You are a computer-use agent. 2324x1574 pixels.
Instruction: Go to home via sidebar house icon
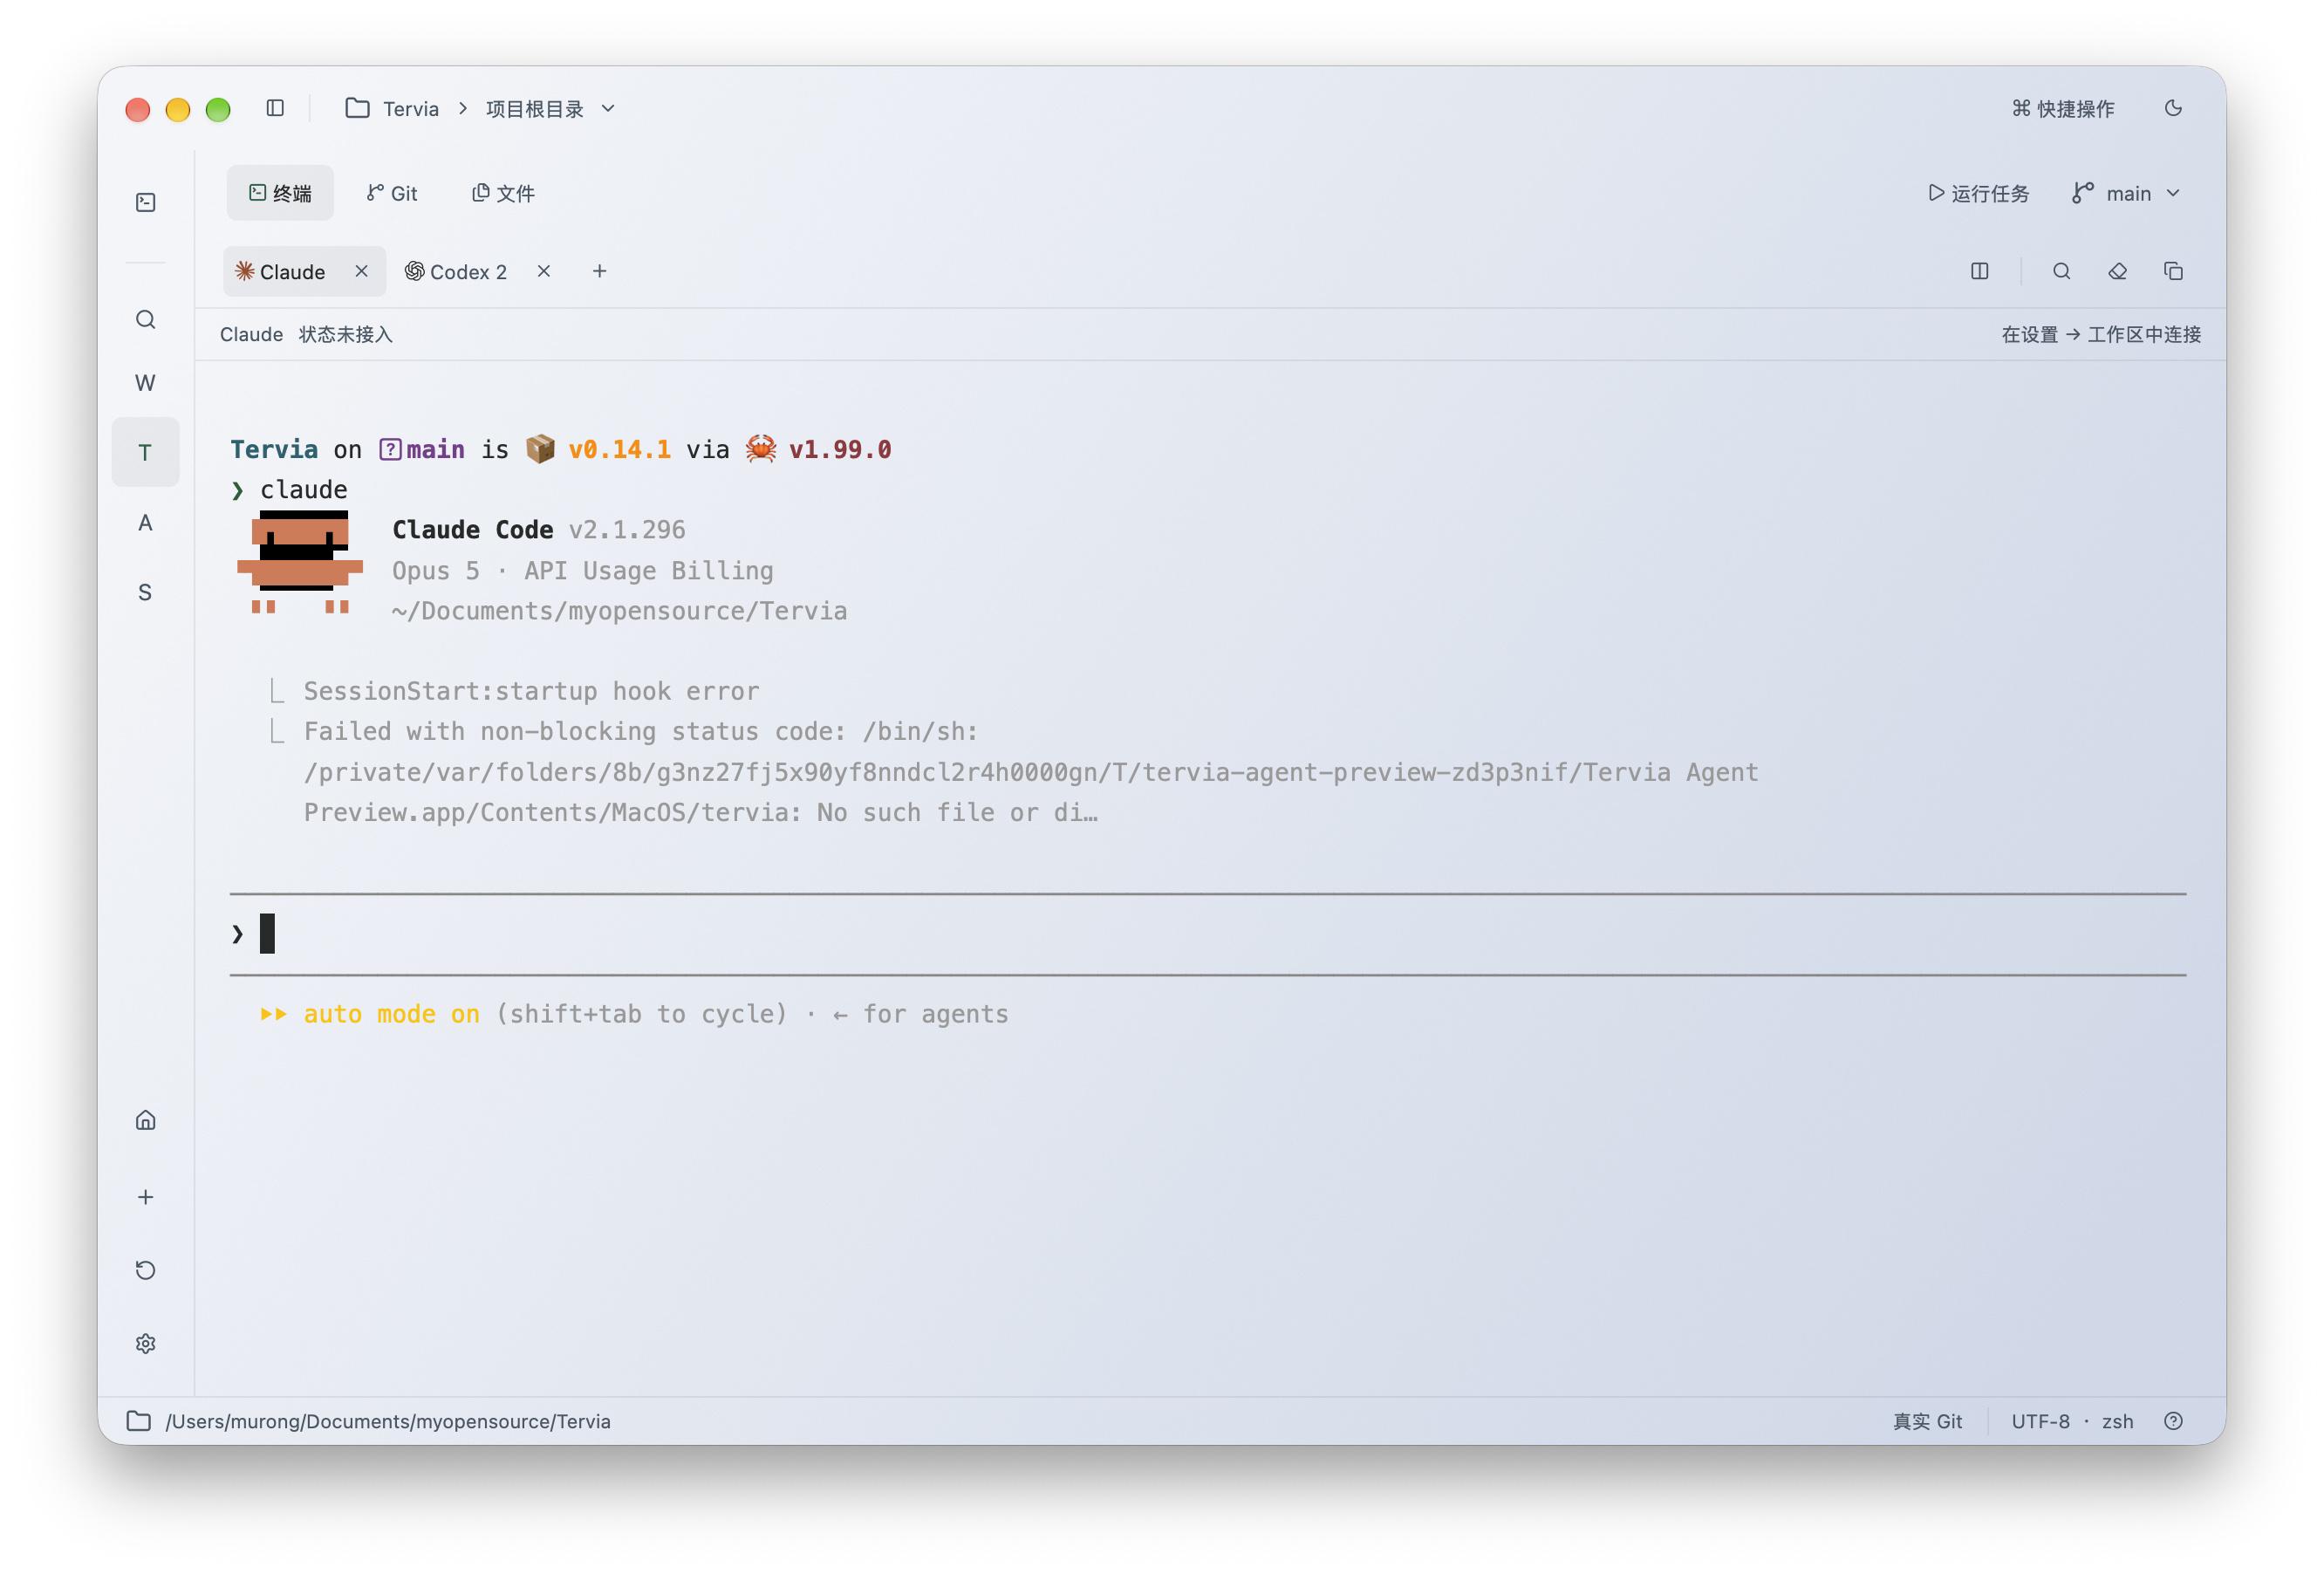click(x=146, y=1120)
